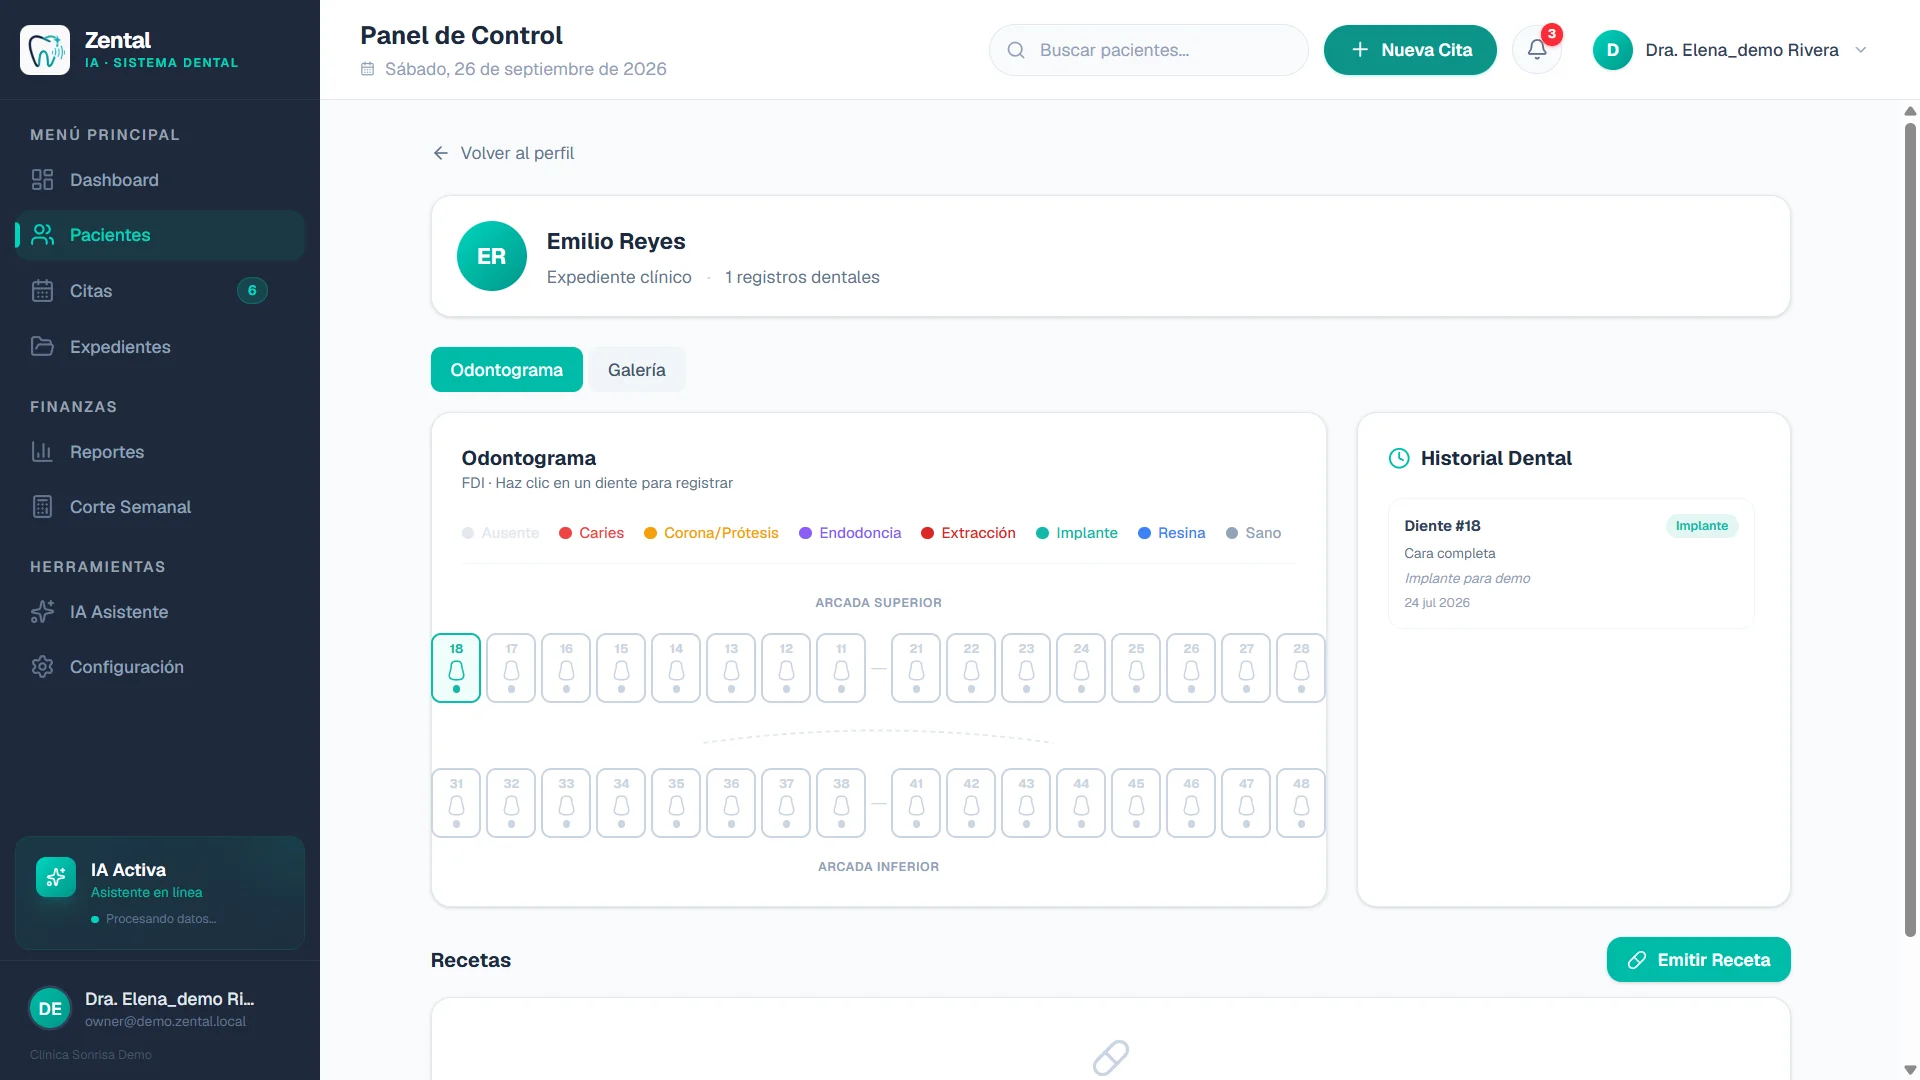
Task: Open the notifications bell icon
Action: point(1537,50)
